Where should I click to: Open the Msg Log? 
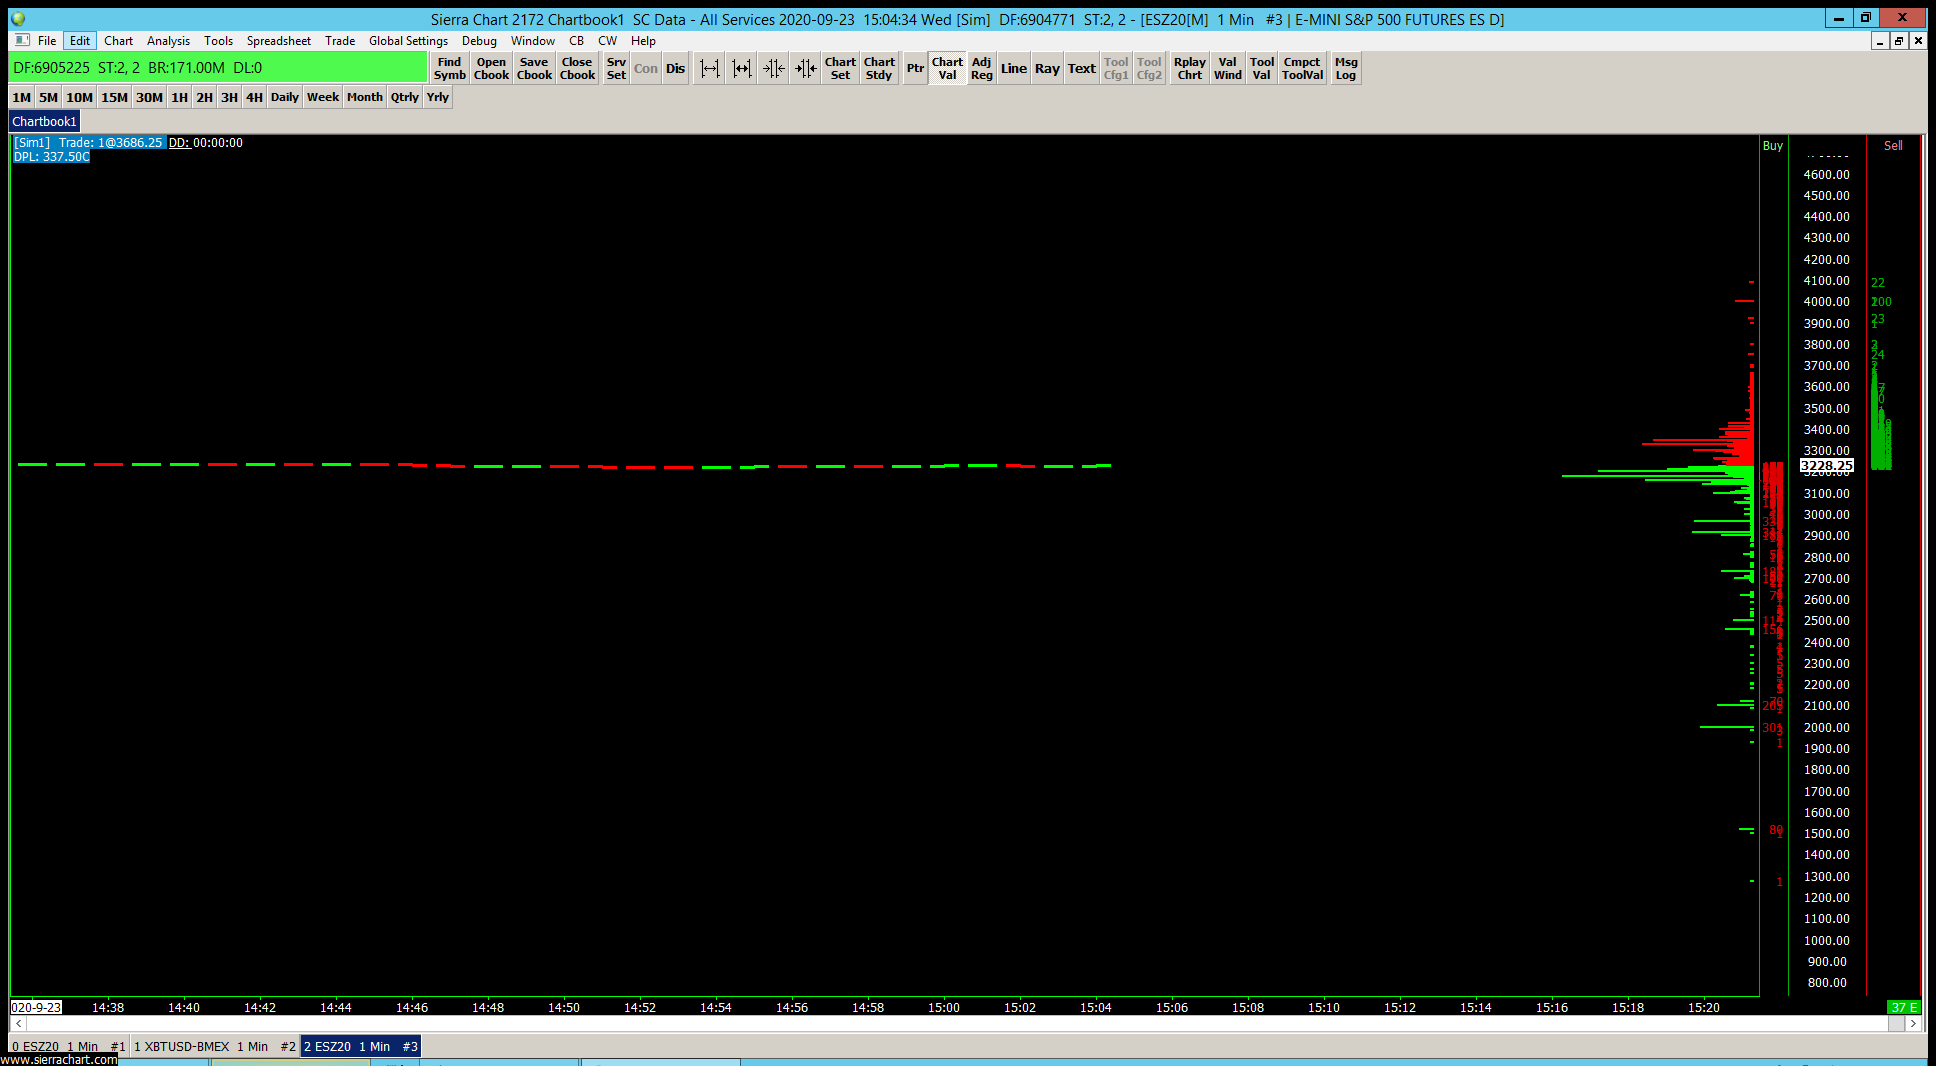[x=1346, y=68]
